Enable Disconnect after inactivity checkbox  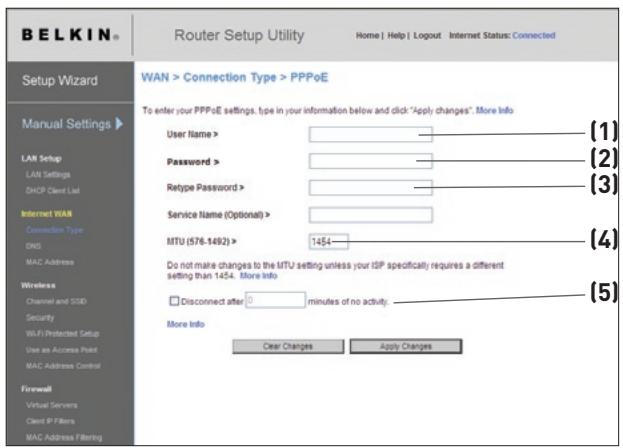(174, 301)
